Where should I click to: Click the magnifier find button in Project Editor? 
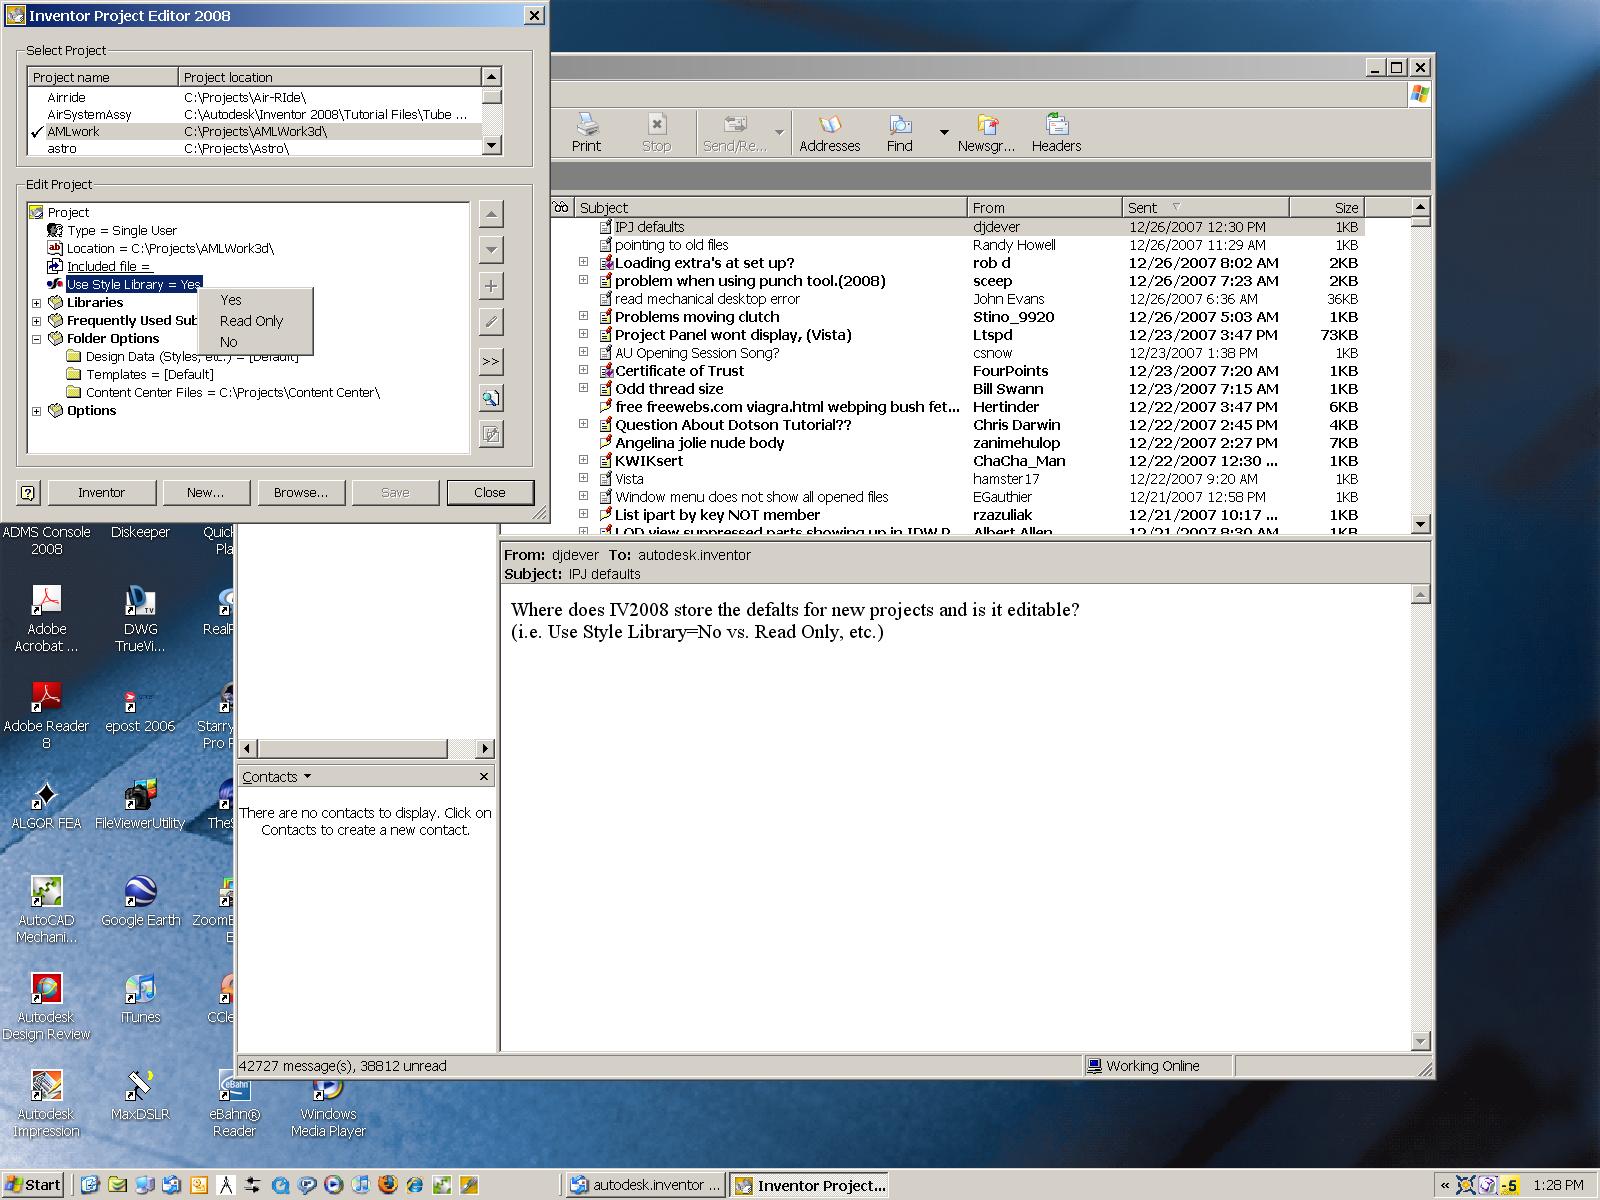coord(491,398)
